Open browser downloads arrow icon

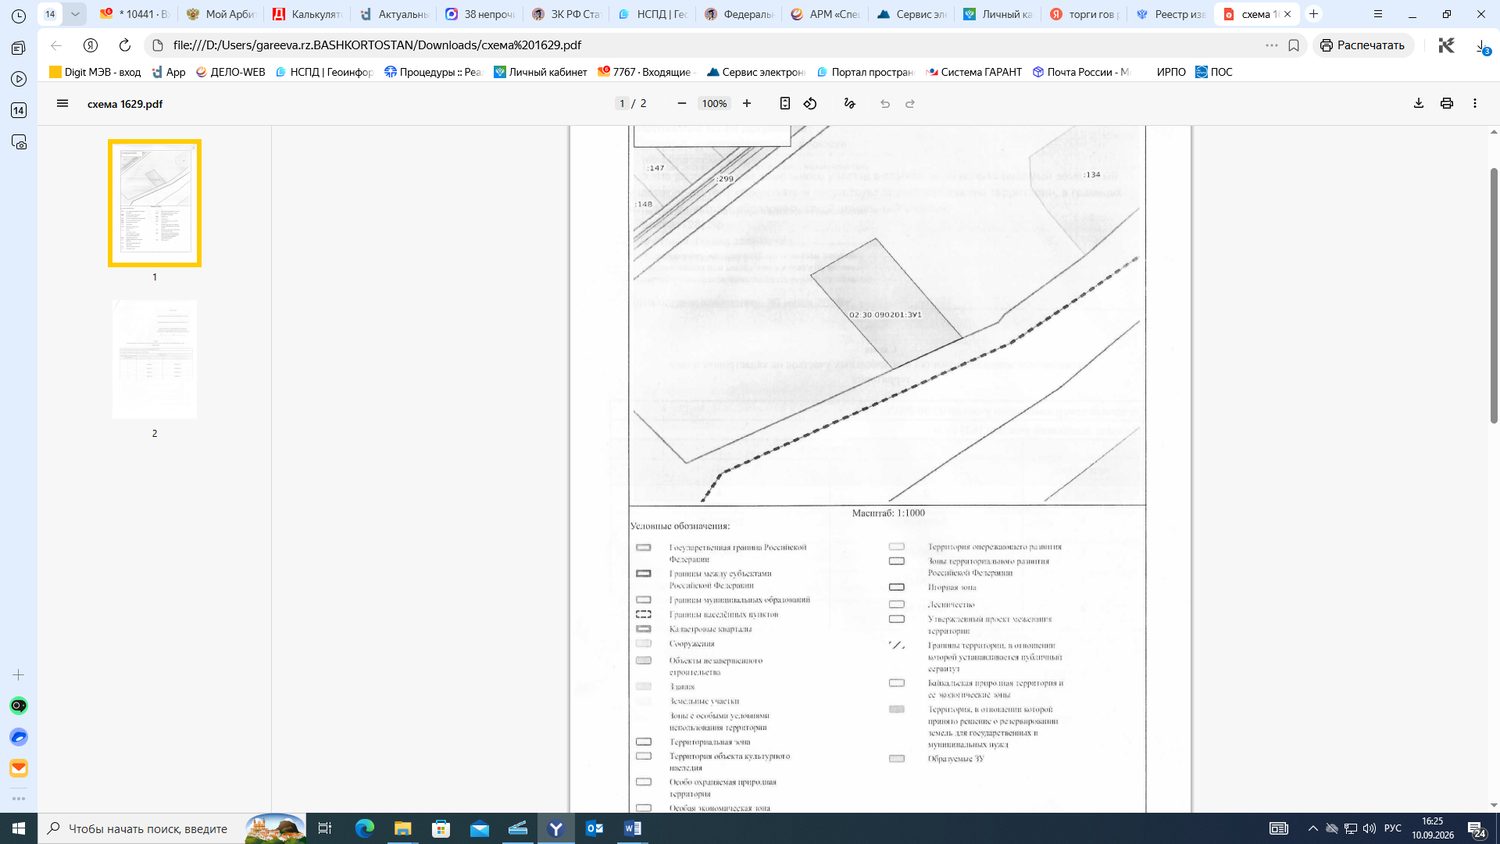[x=1482, y=46]
